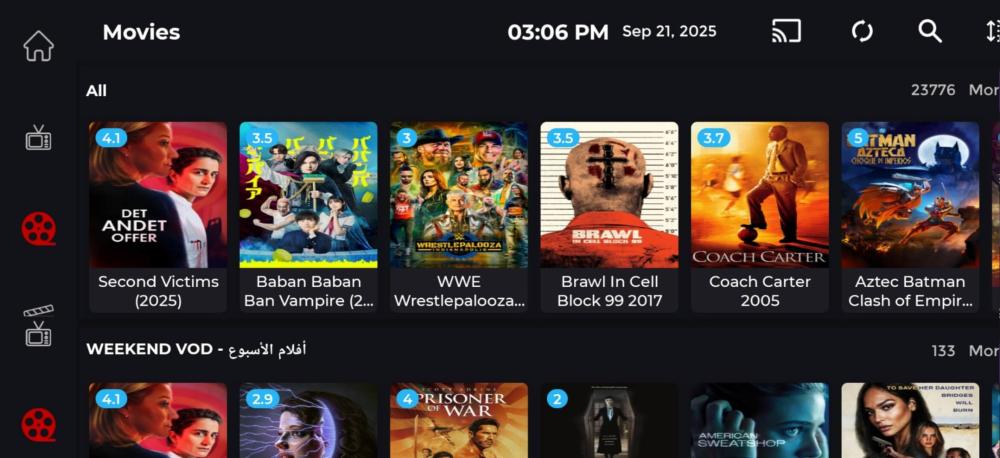
Task: Select the American Sweatshop poster
Action: pyautogui.click(x=760, y=420)
